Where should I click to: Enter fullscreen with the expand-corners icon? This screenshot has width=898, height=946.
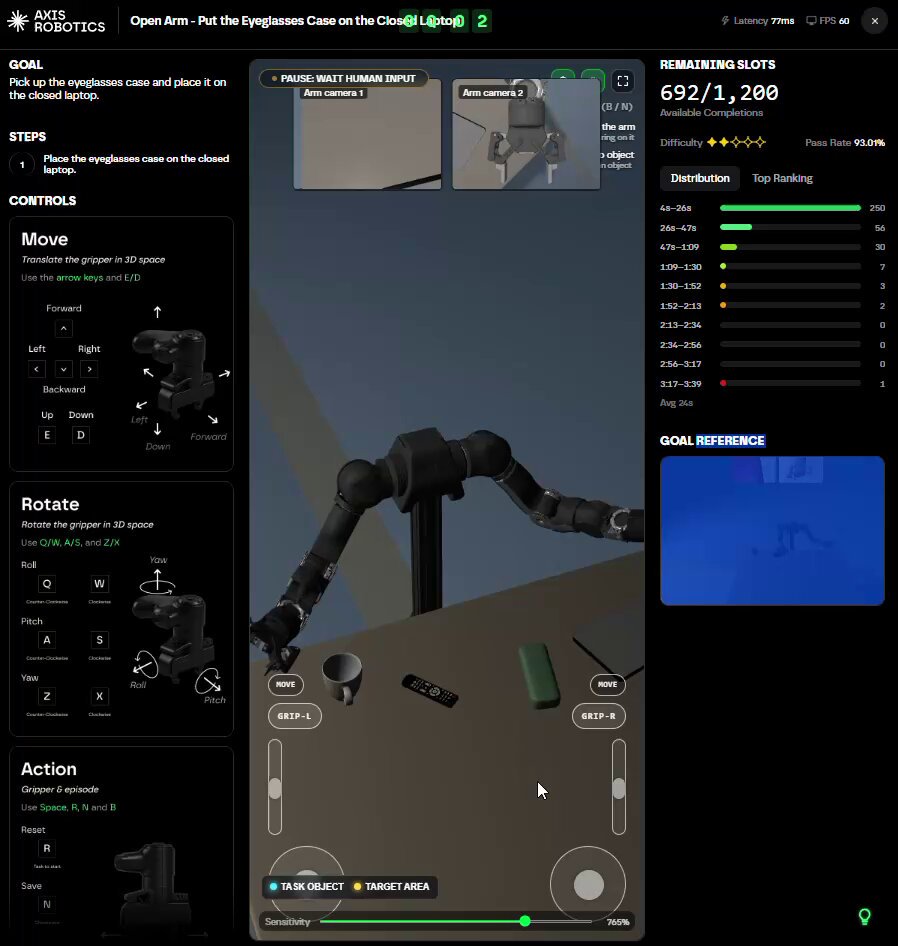click(623, 81)
